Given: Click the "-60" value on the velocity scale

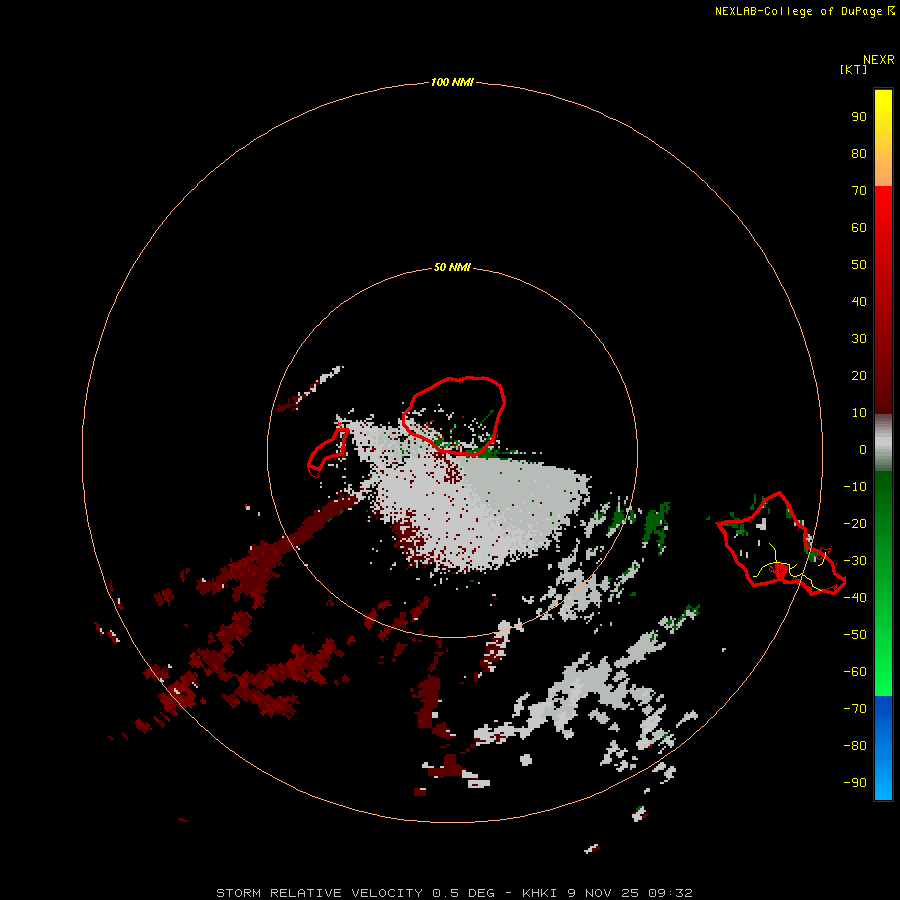Looking at the screenshot, I should [x=855, y=672].
